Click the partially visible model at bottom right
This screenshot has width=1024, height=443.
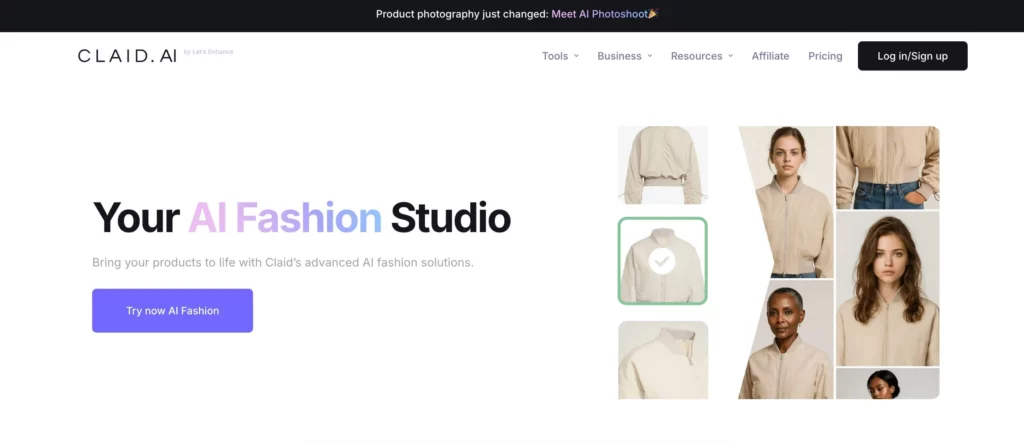[887, 384]
